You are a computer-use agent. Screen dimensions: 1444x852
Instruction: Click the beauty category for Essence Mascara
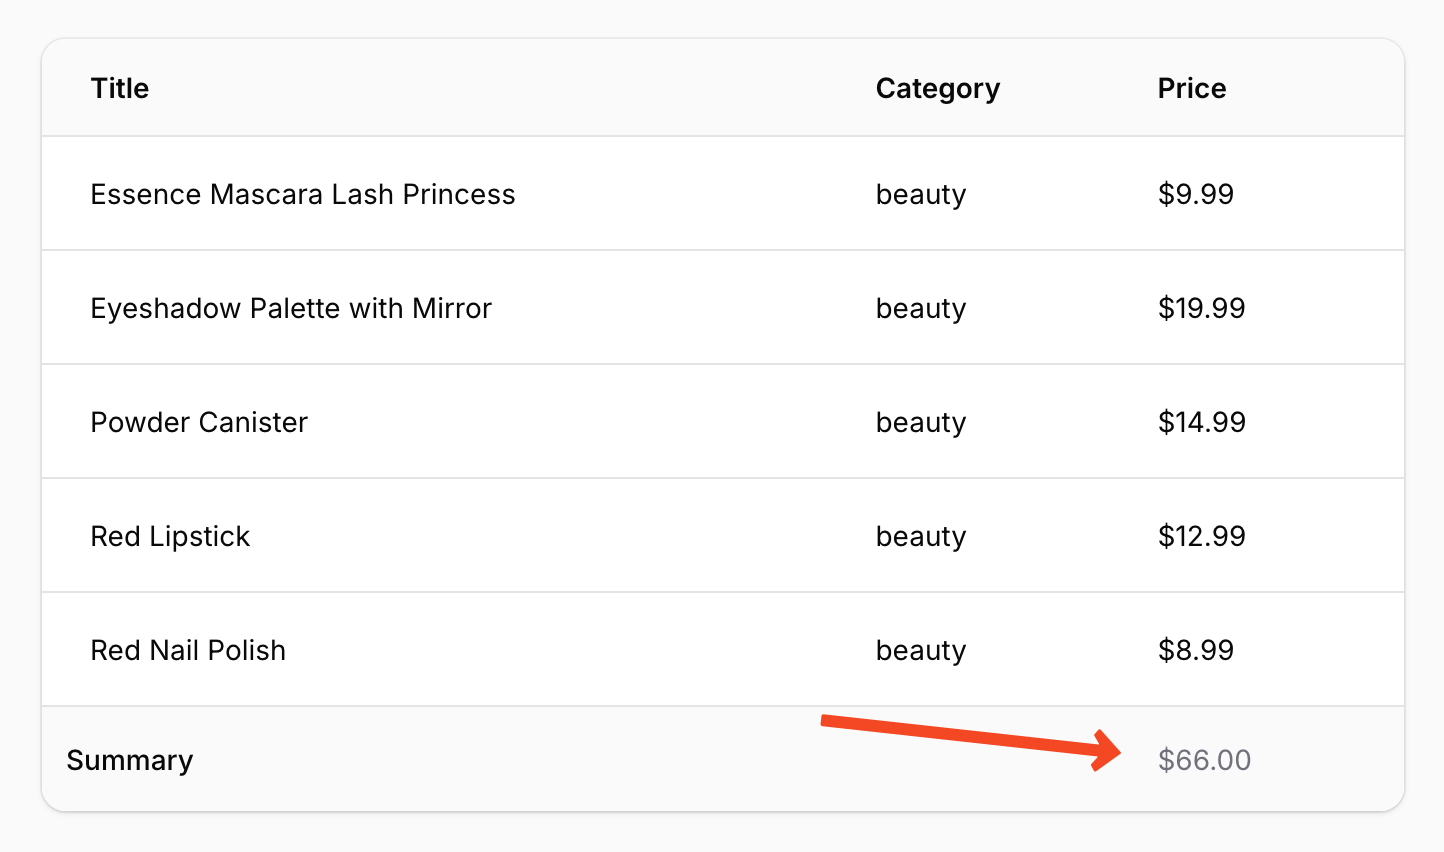pos(920,194)
